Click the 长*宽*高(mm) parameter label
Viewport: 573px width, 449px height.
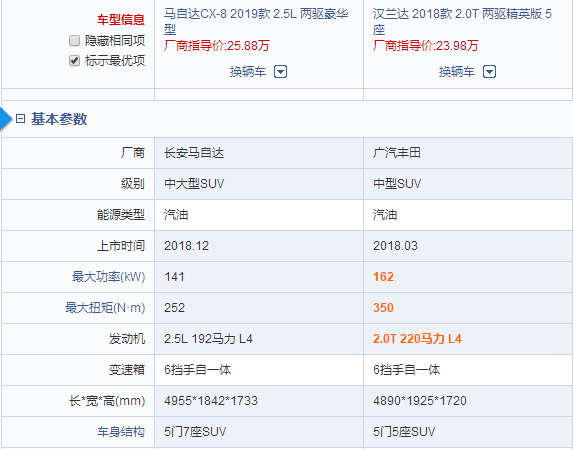coord(107,401)
